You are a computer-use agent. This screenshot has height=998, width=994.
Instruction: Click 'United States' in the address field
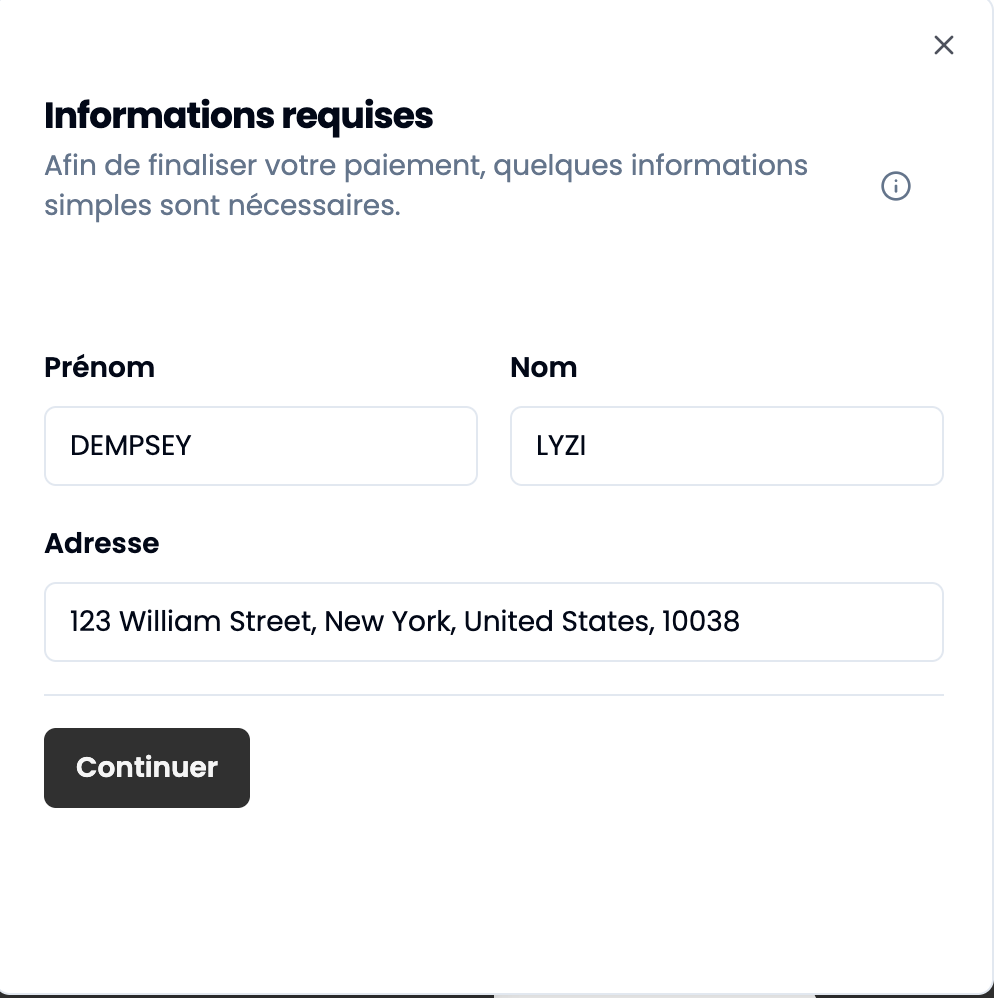(x=559, y=621)
